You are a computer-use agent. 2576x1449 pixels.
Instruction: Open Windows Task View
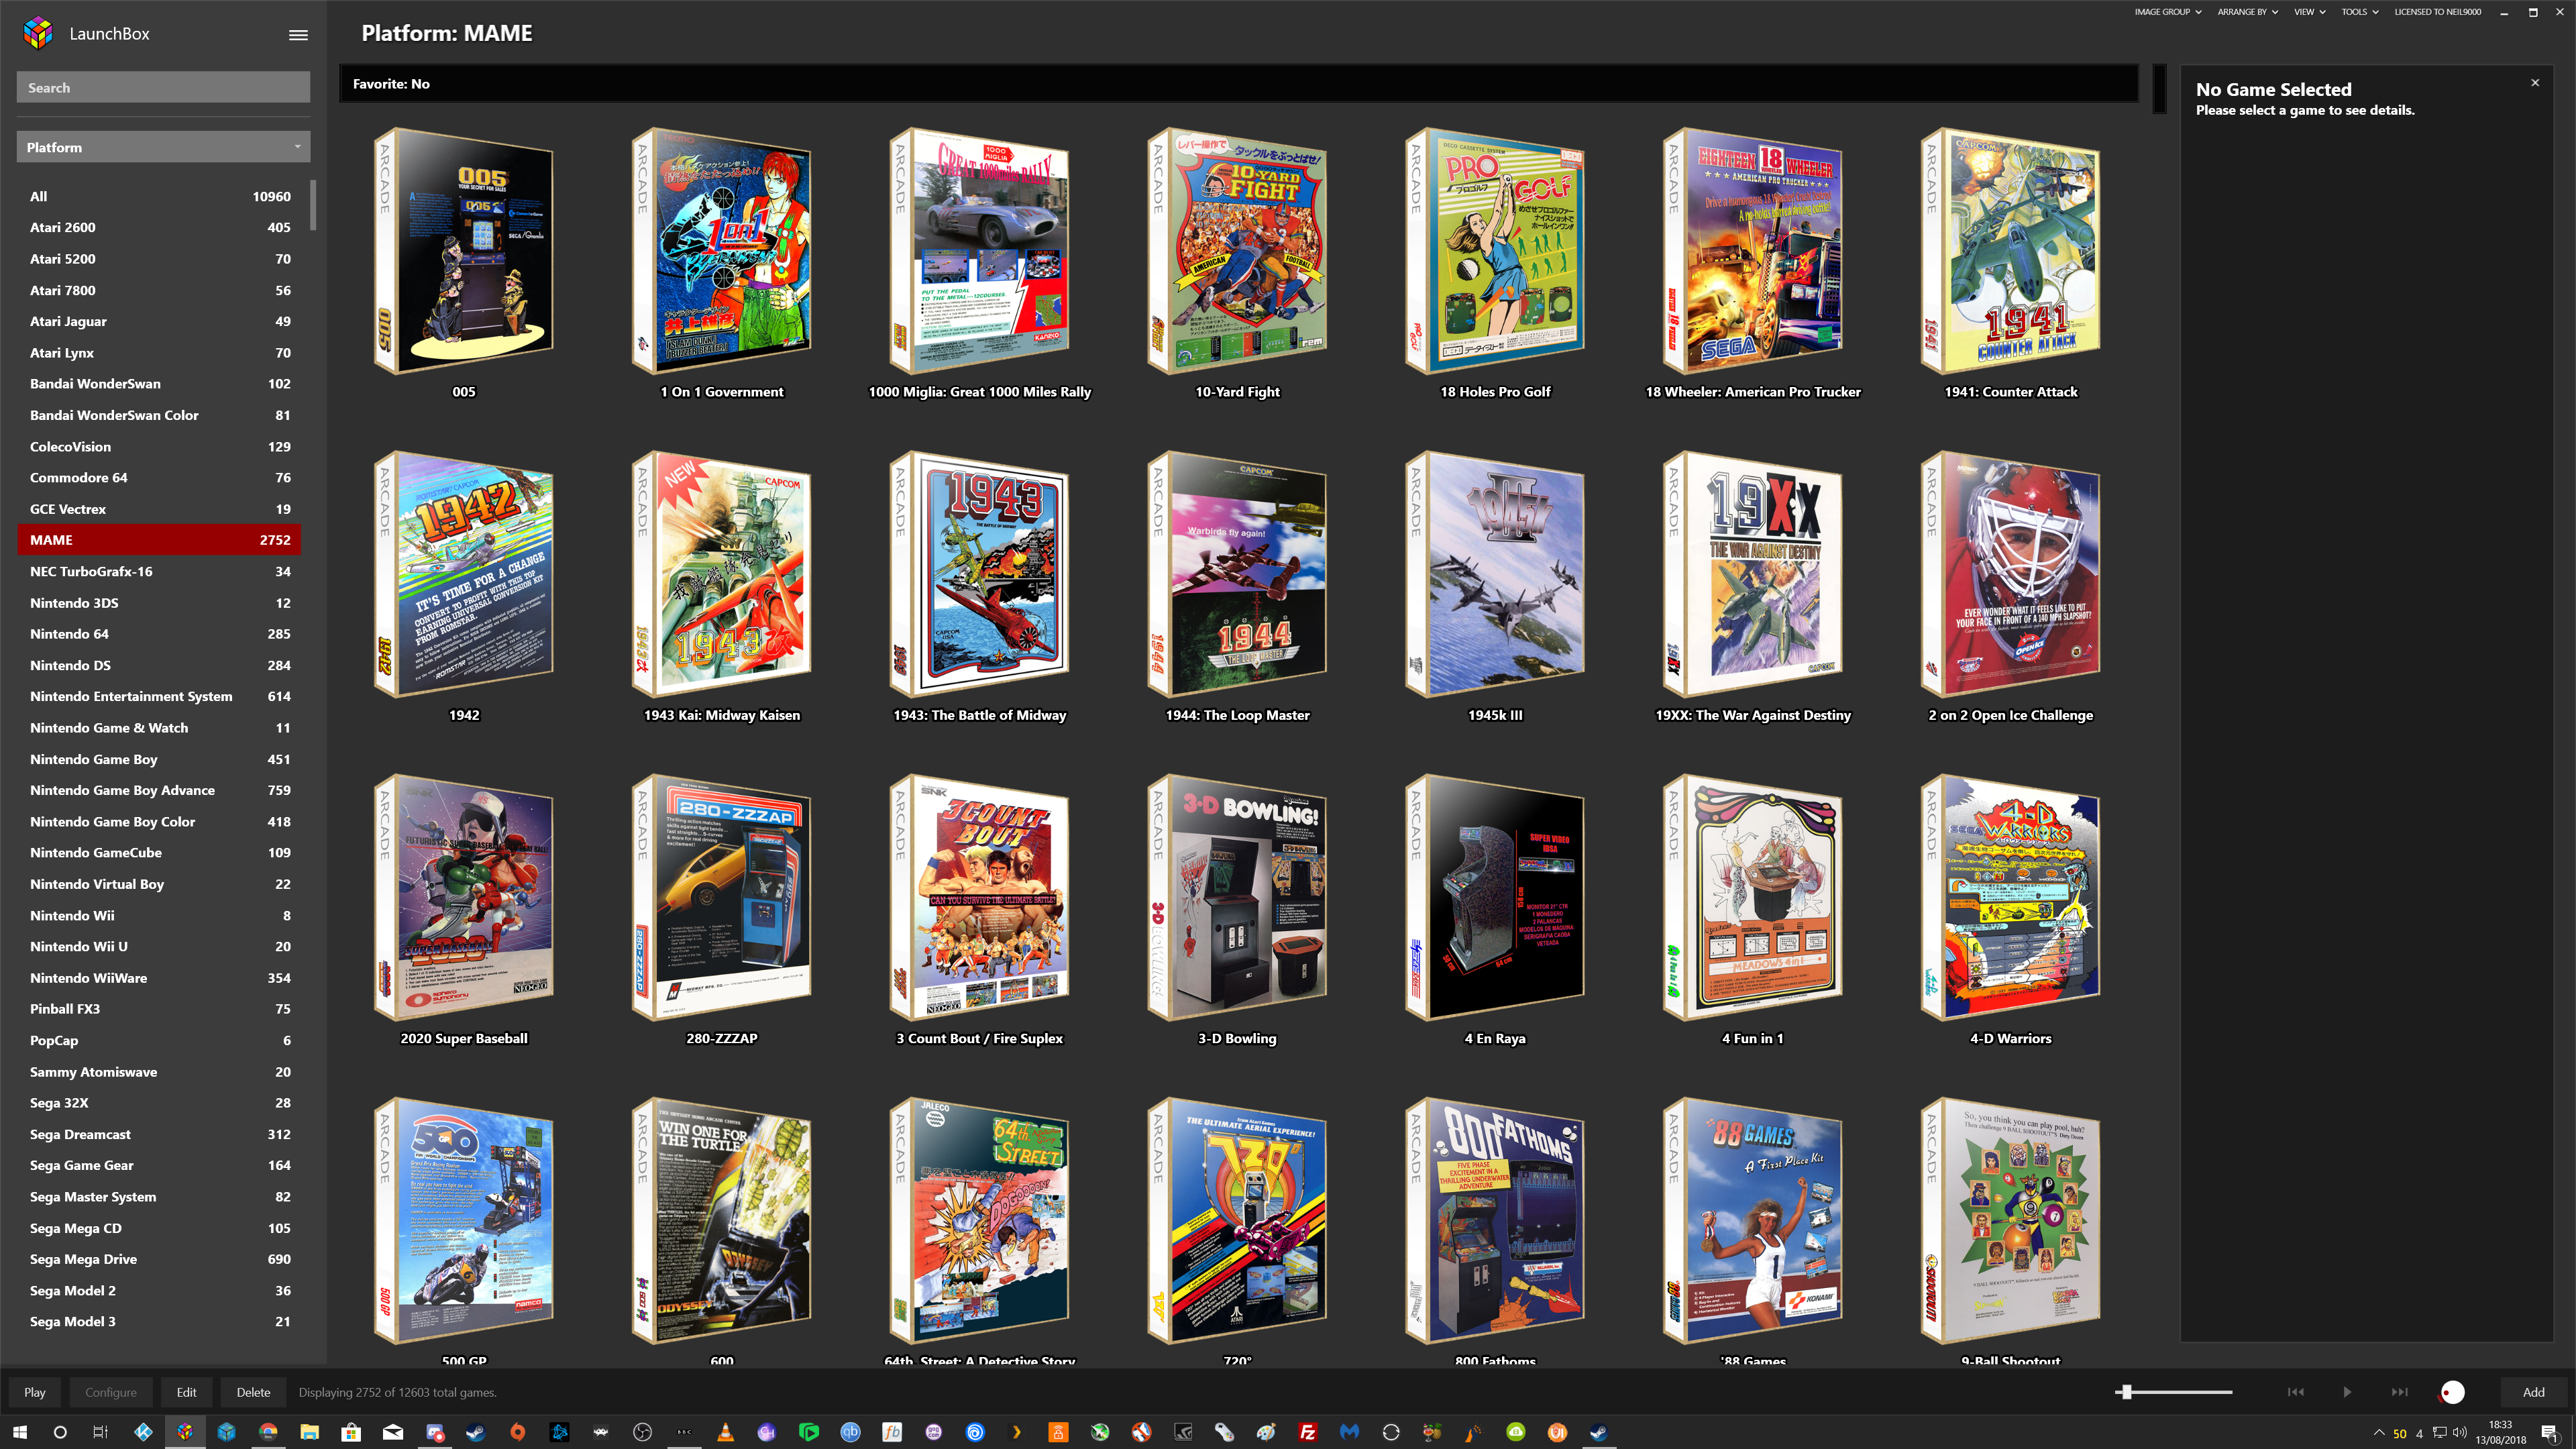click(x=100, y=1432)
